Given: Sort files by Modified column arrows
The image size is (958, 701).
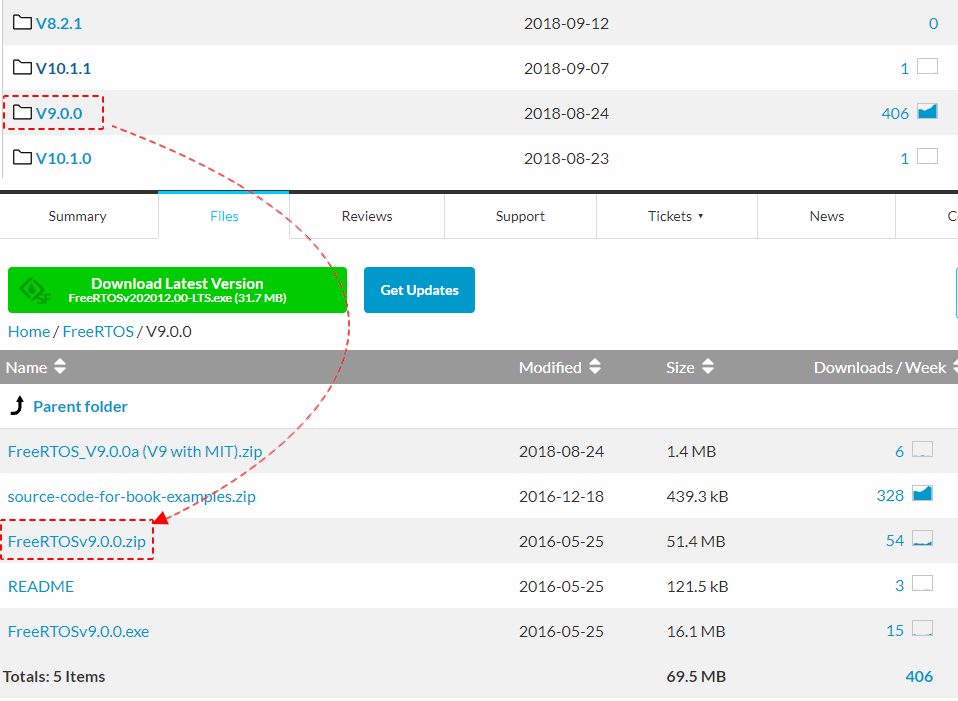Looking at the screenshot, I should pos(595,367).
